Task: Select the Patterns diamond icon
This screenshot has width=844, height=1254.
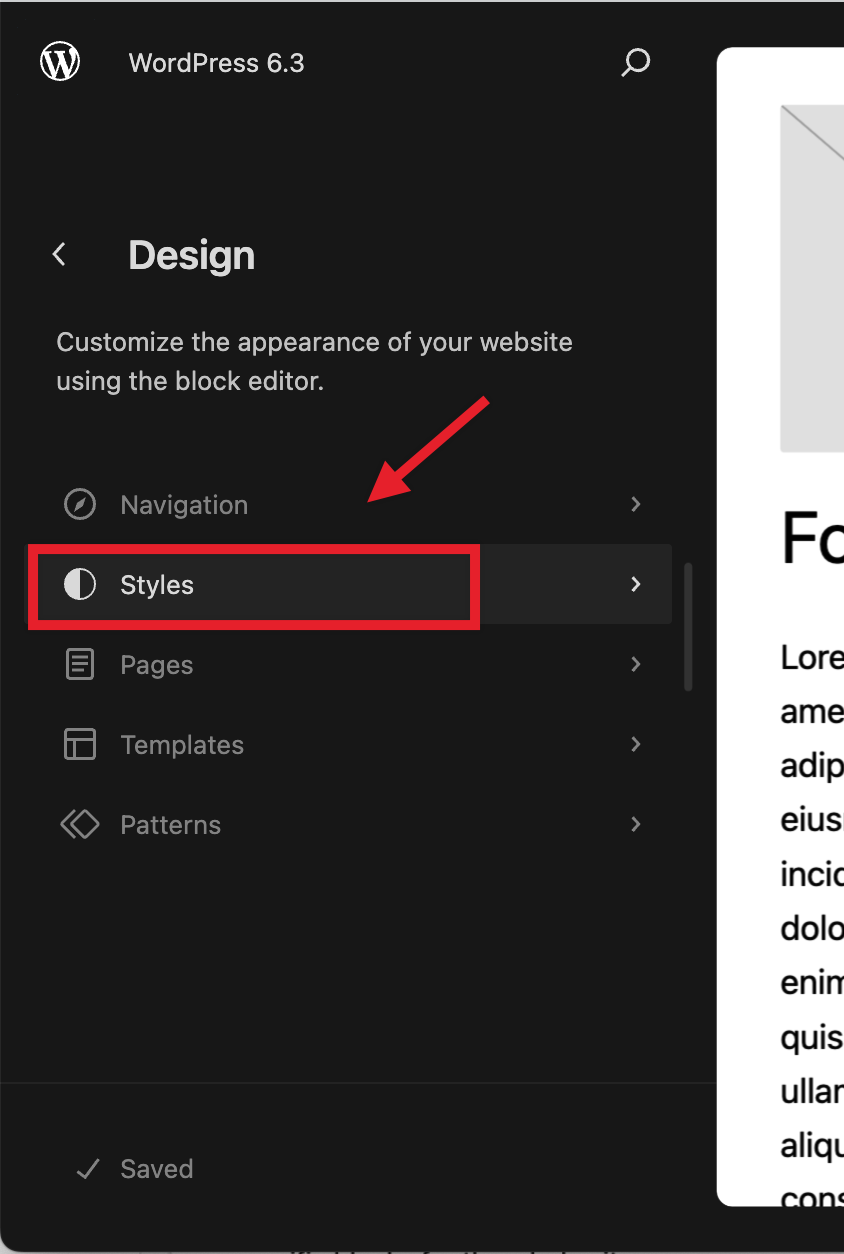Action: [79, 824]
